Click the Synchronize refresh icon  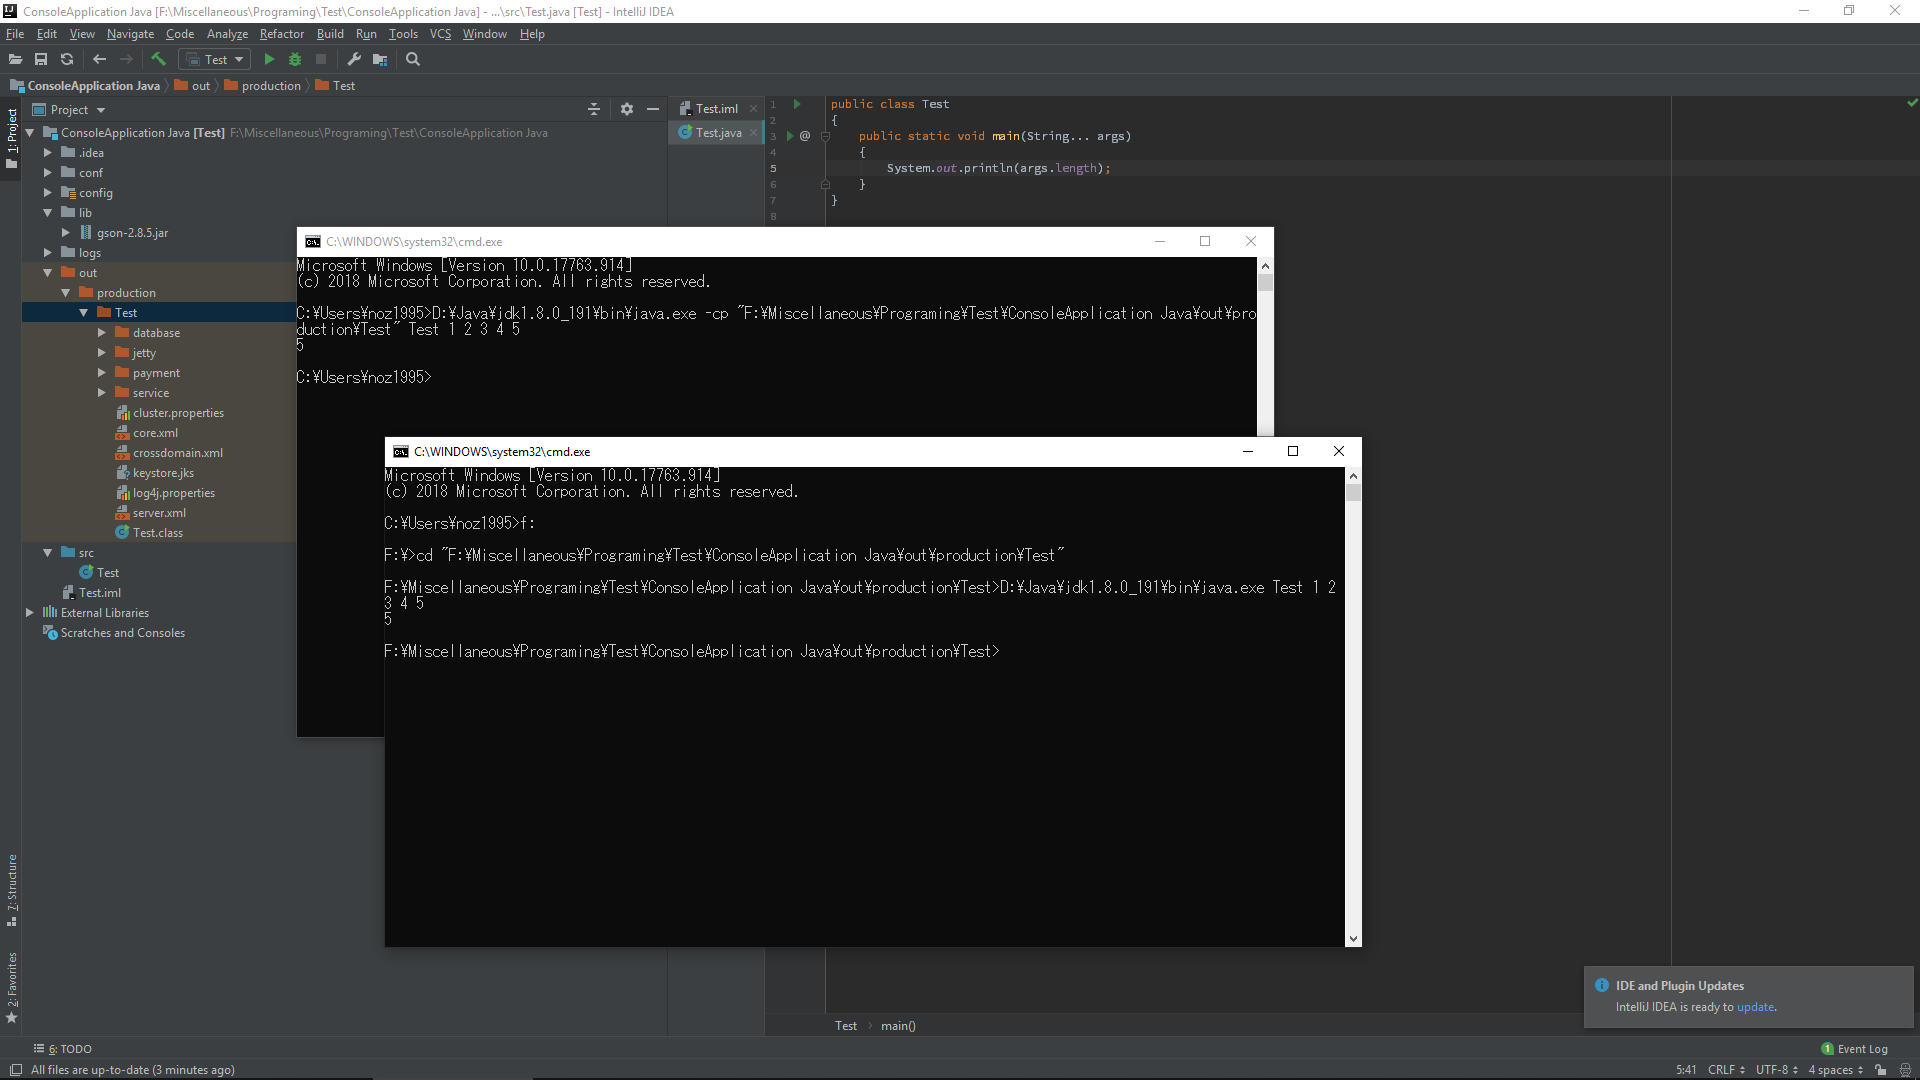(x=67, y=59)
